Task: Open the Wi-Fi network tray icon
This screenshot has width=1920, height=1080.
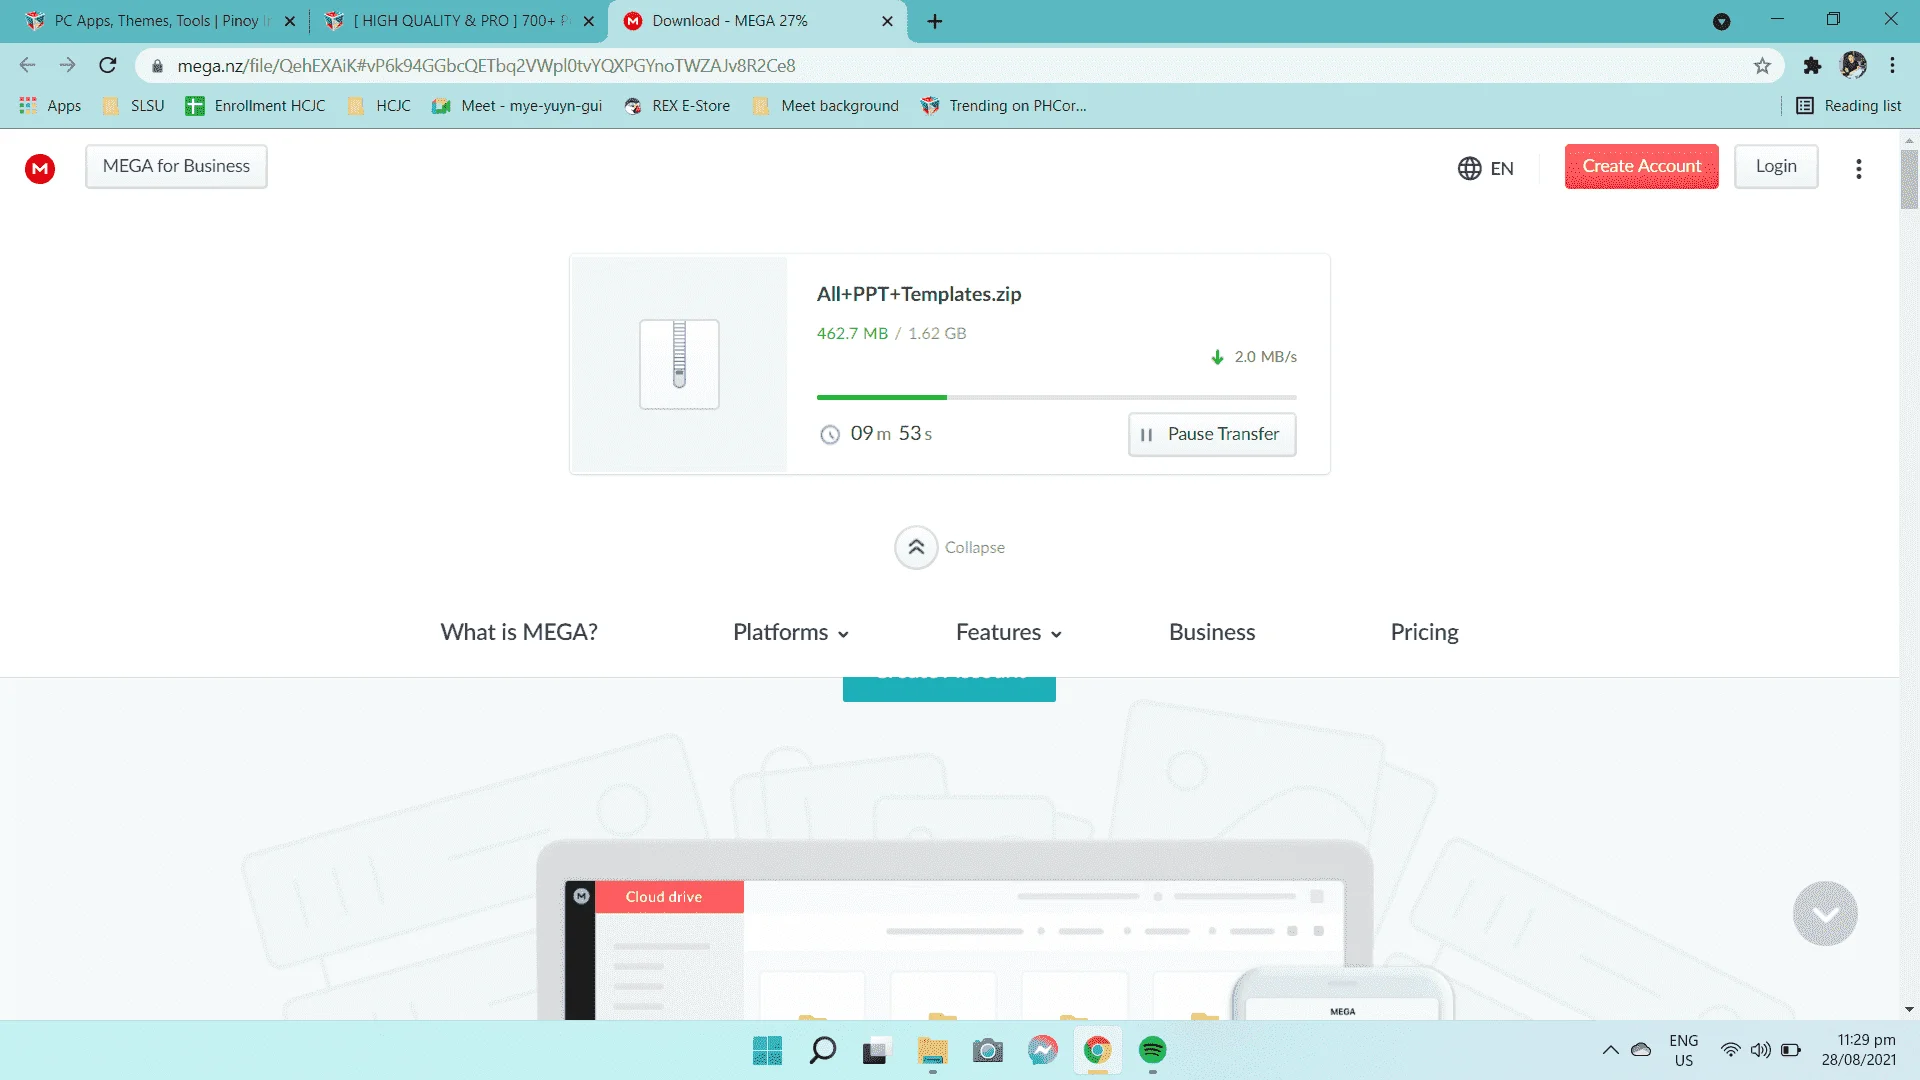Action: [x=1730, y=1050]
